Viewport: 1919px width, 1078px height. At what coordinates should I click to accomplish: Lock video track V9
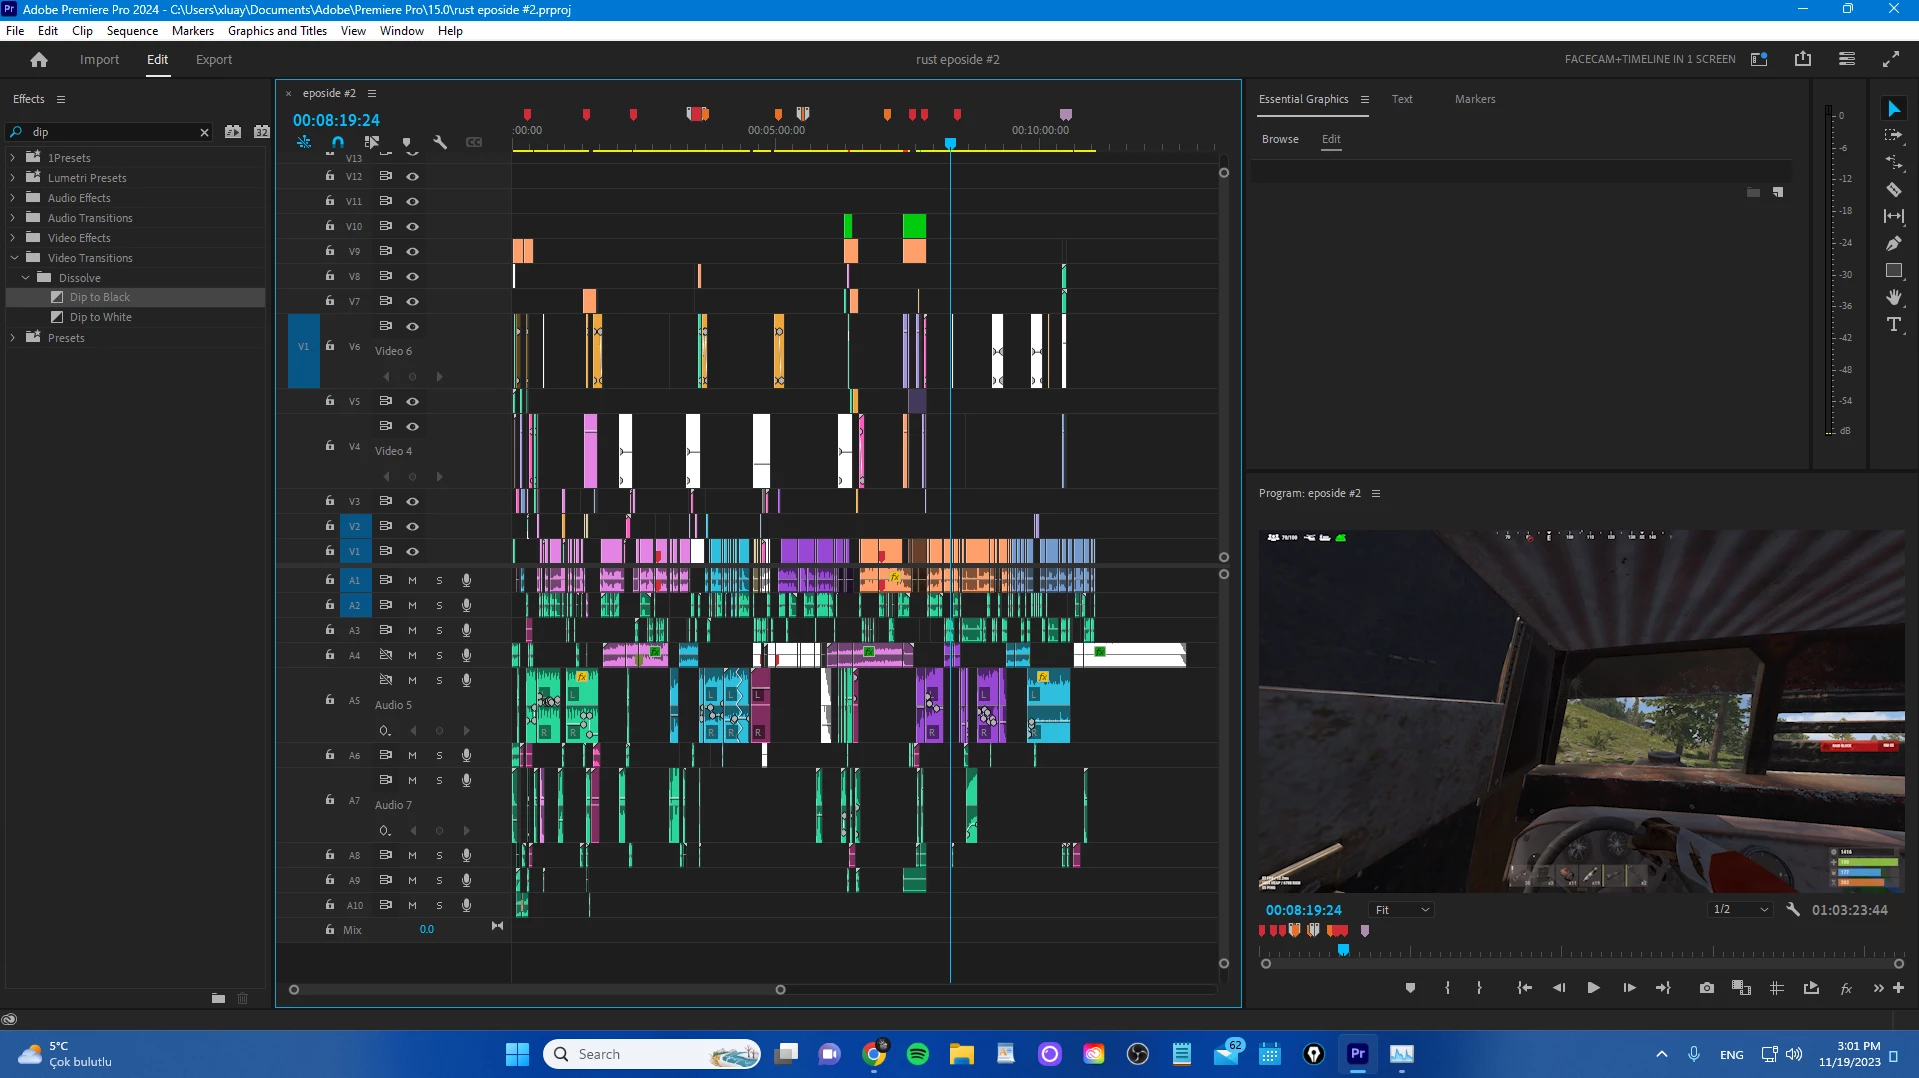[329, 251]
